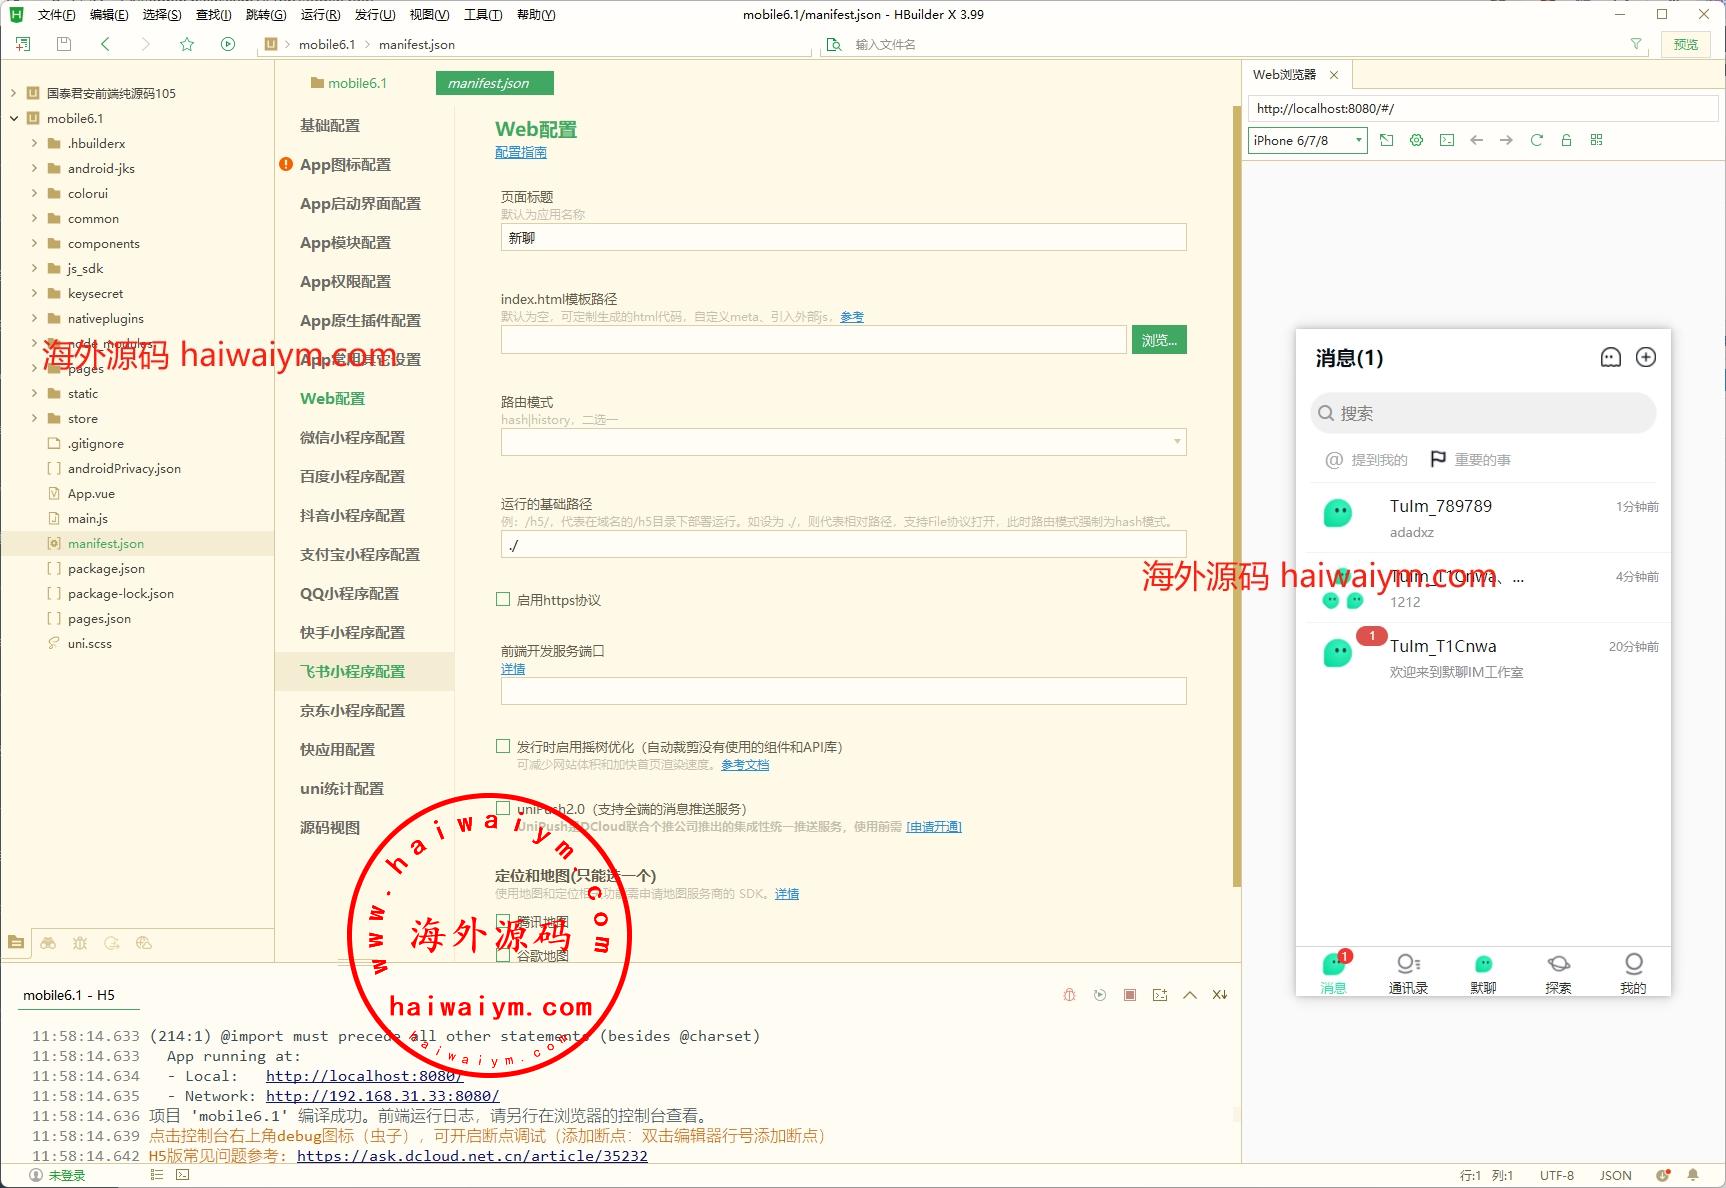Check the 谷歌地图 checkbox
The width and height of the screenshot is (1726, 1188).
click(504, 956)
